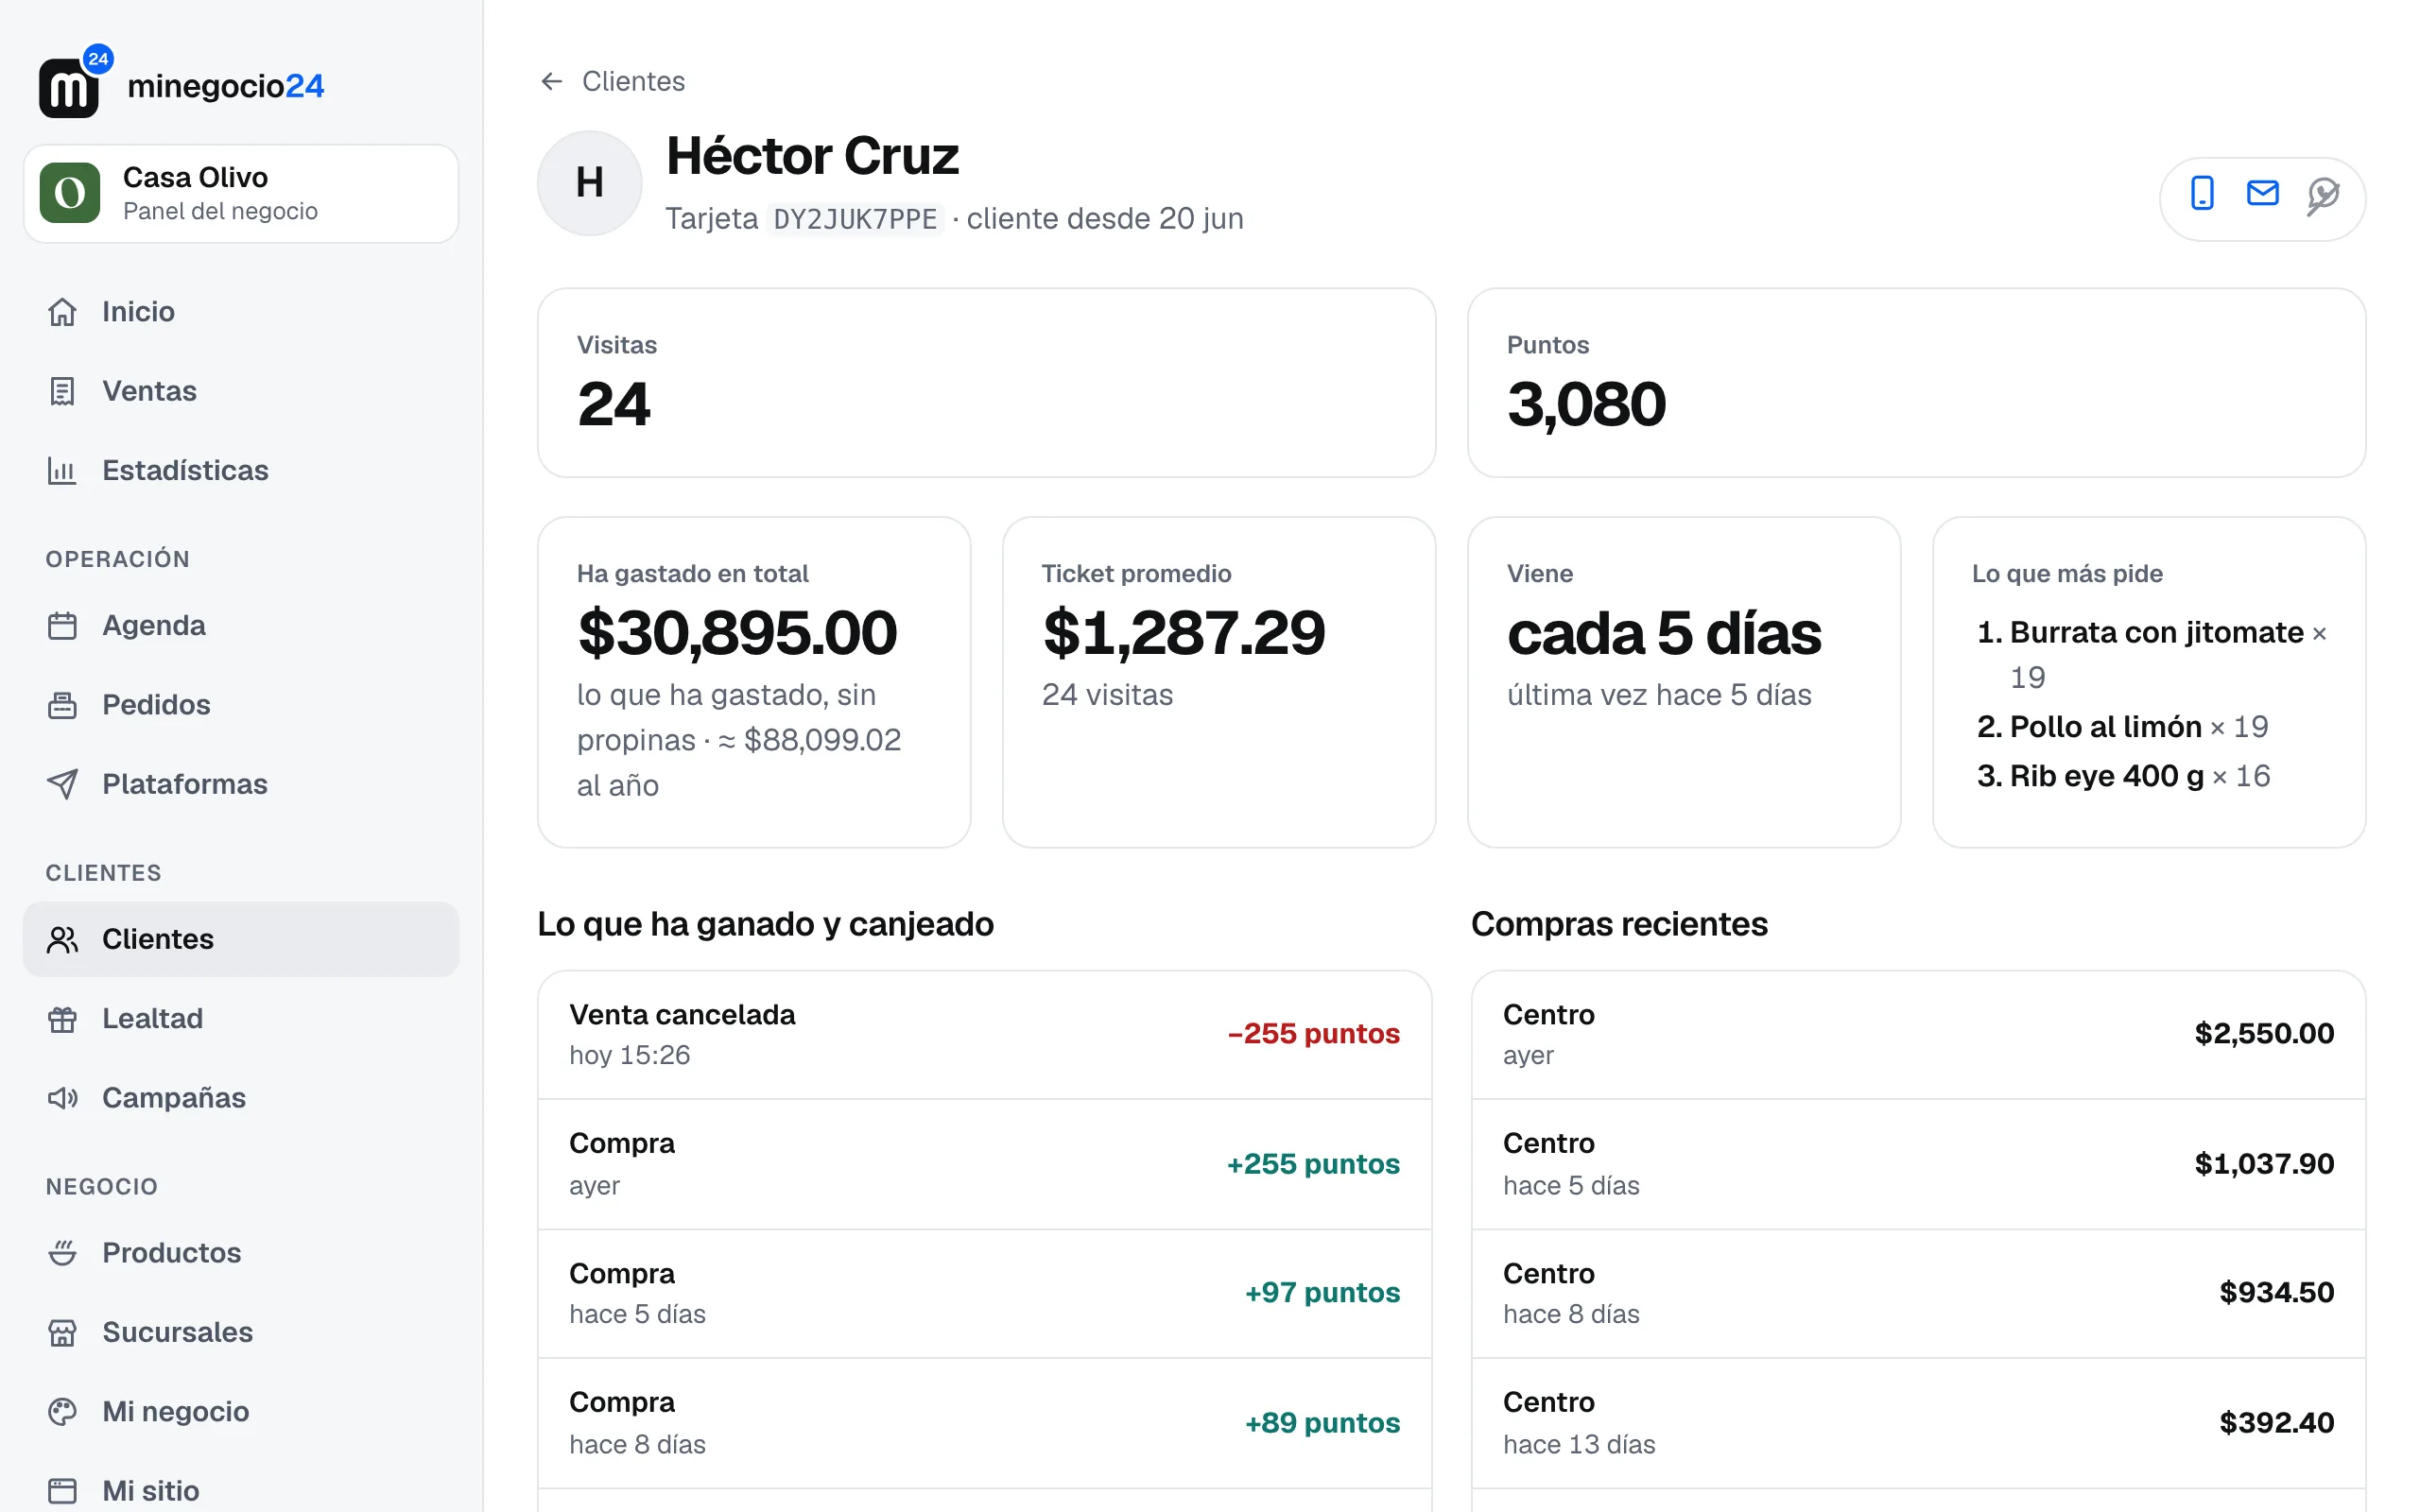2420x1512 pixels.
Task: Click the Agenda calendar icon
Action: (x=62, y=626)
